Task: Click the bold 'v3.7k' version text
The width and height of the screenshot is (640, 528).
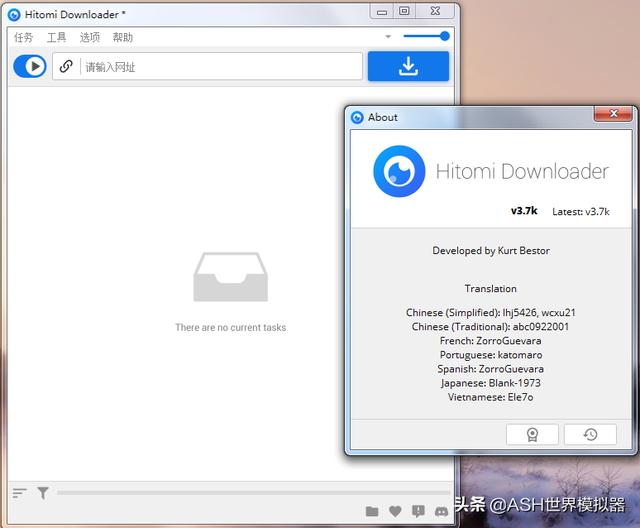Action: (524, 211)
